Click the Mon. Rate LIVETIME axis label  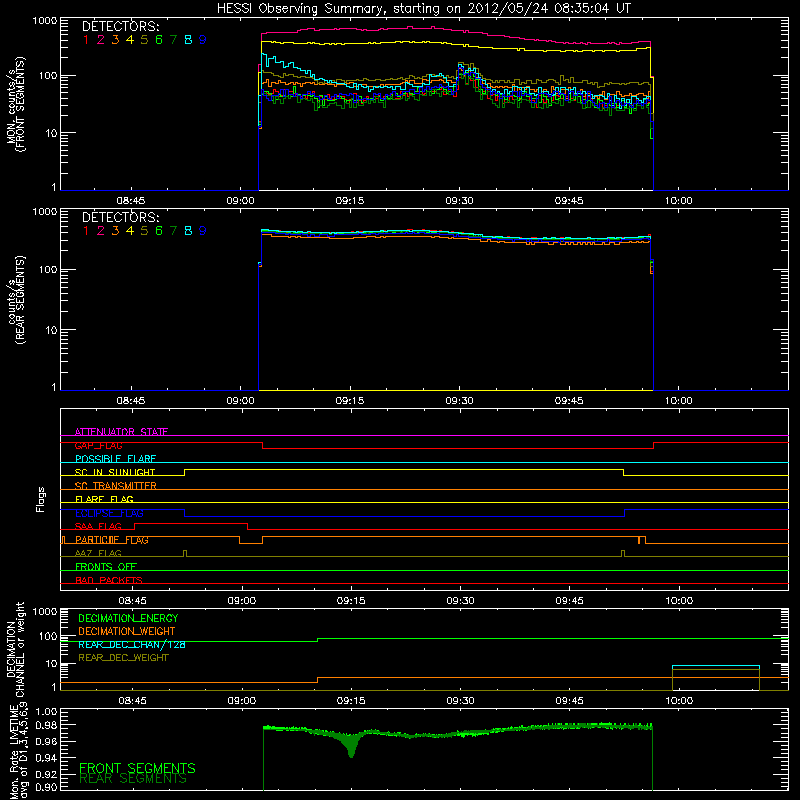click(18, 753)
